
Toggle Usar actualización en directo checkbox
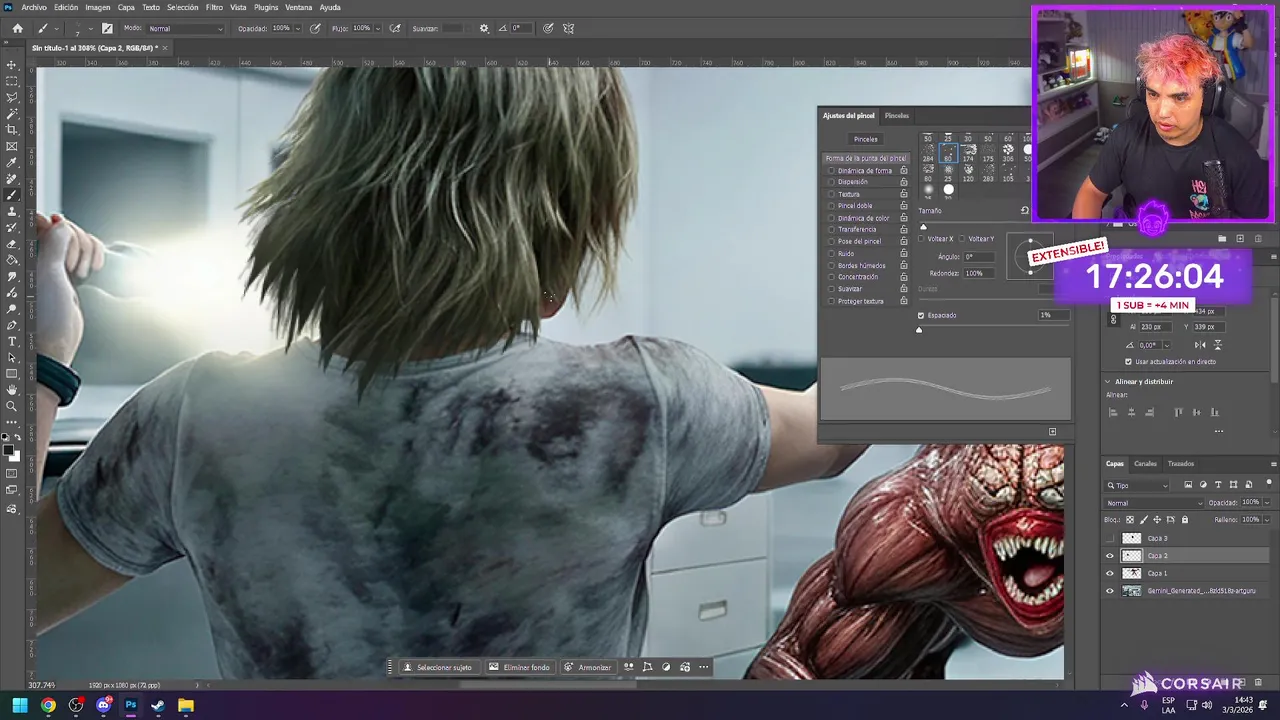point(1129,362)
